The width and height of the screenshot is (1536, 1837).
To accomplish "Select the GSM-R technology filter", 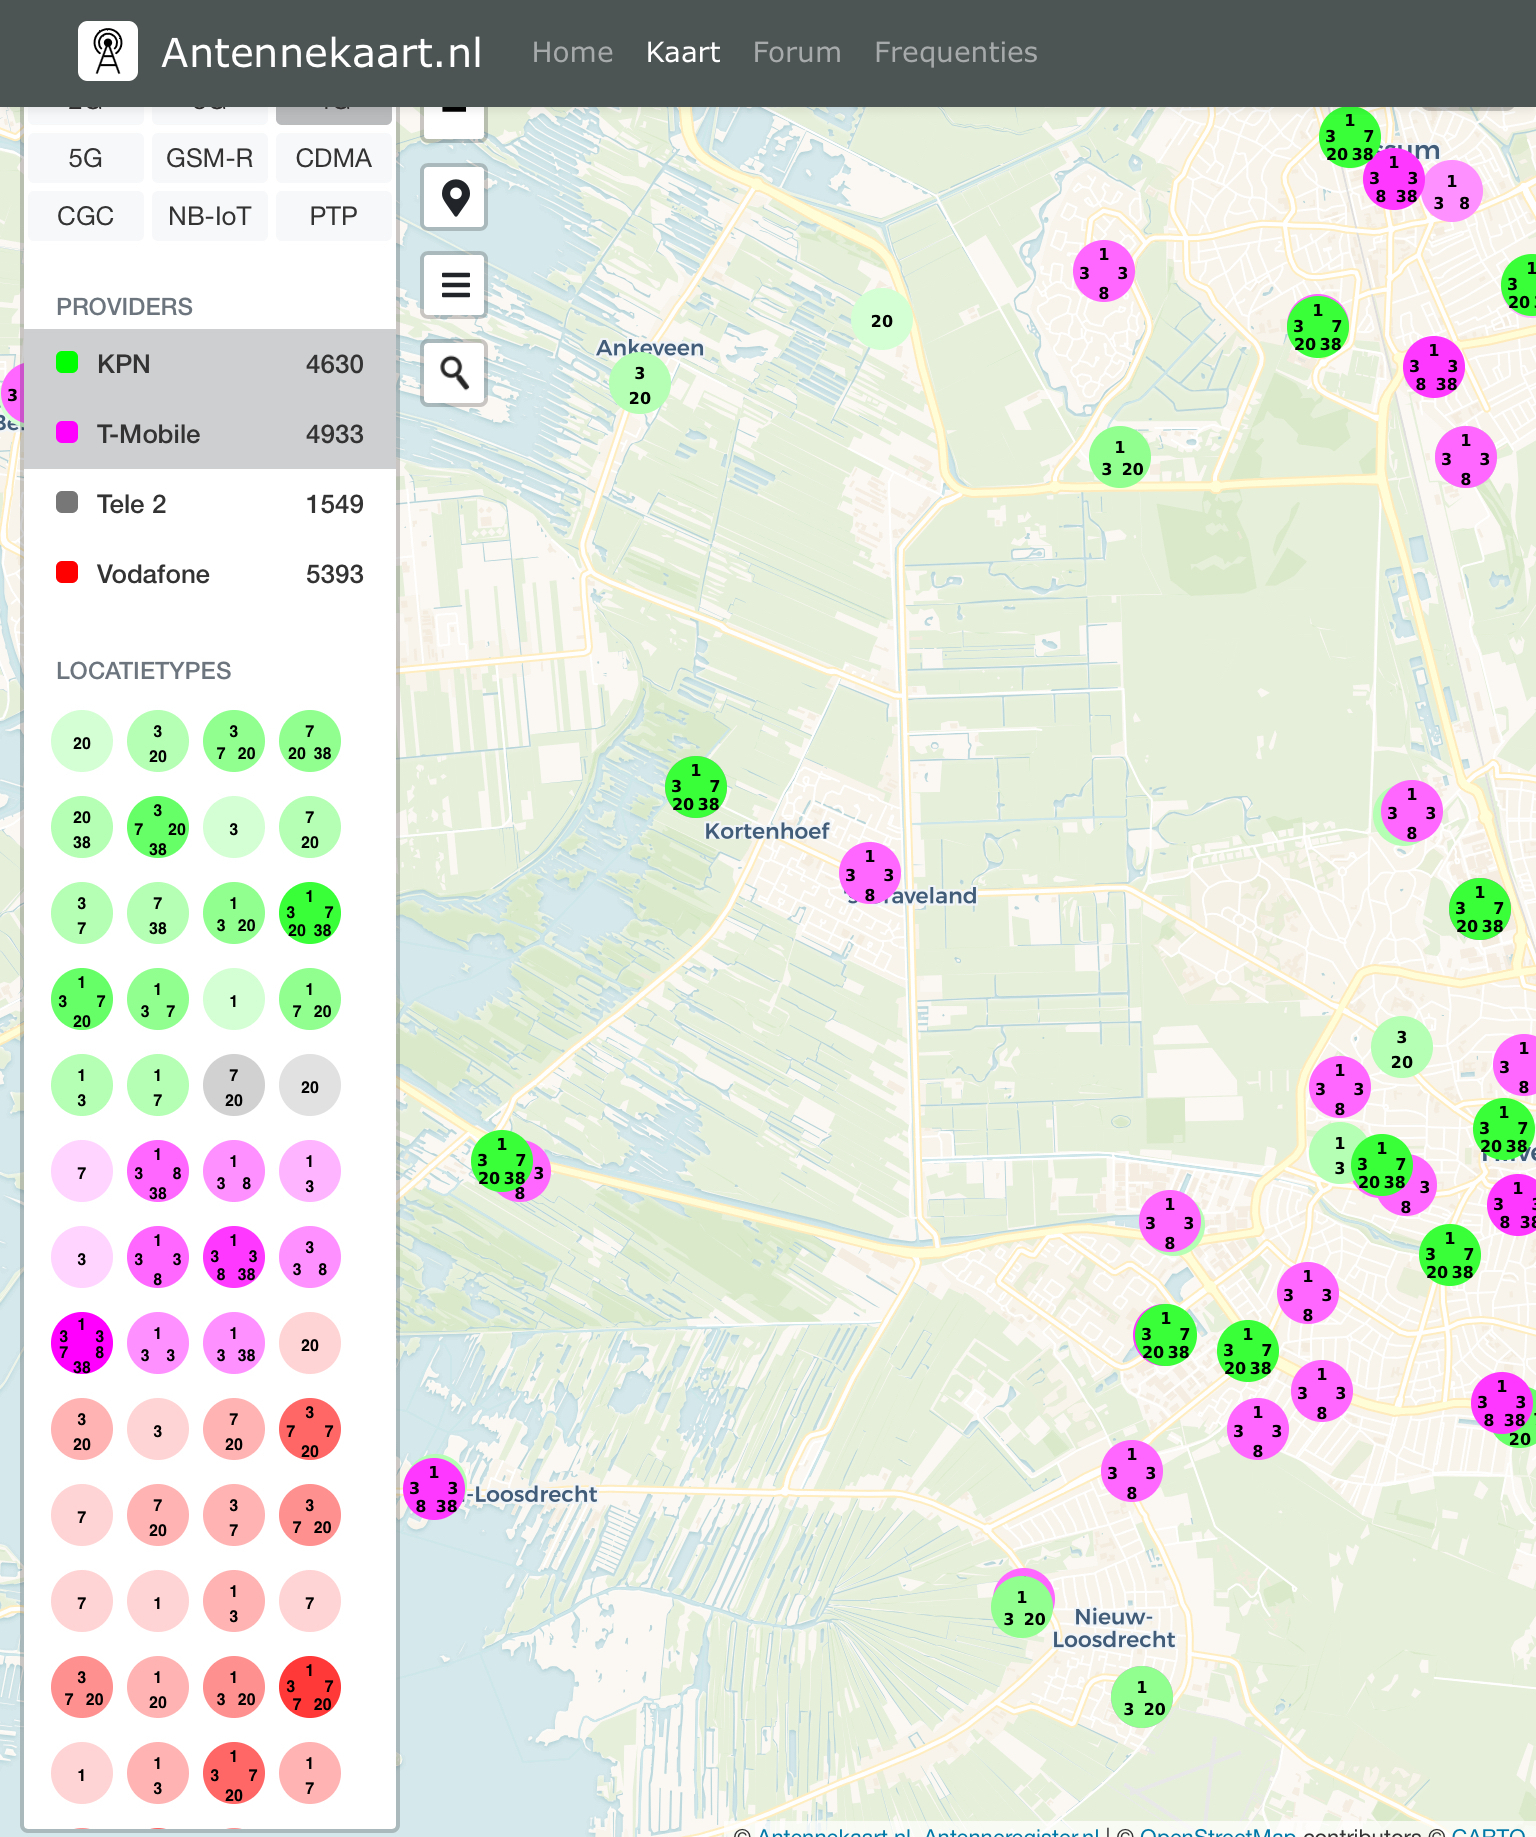I will pyautogui.click(x=210, y=158).
